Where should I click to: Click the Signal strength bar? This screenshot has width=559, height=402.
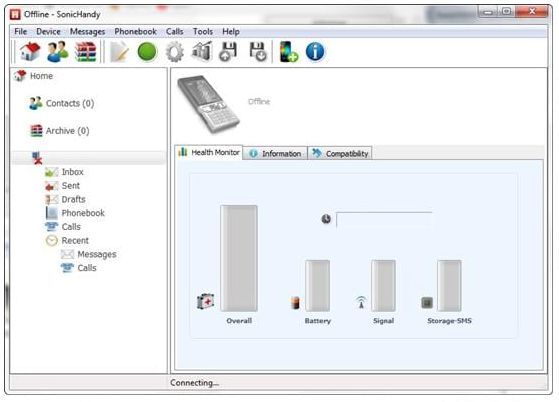click(383, 286)
